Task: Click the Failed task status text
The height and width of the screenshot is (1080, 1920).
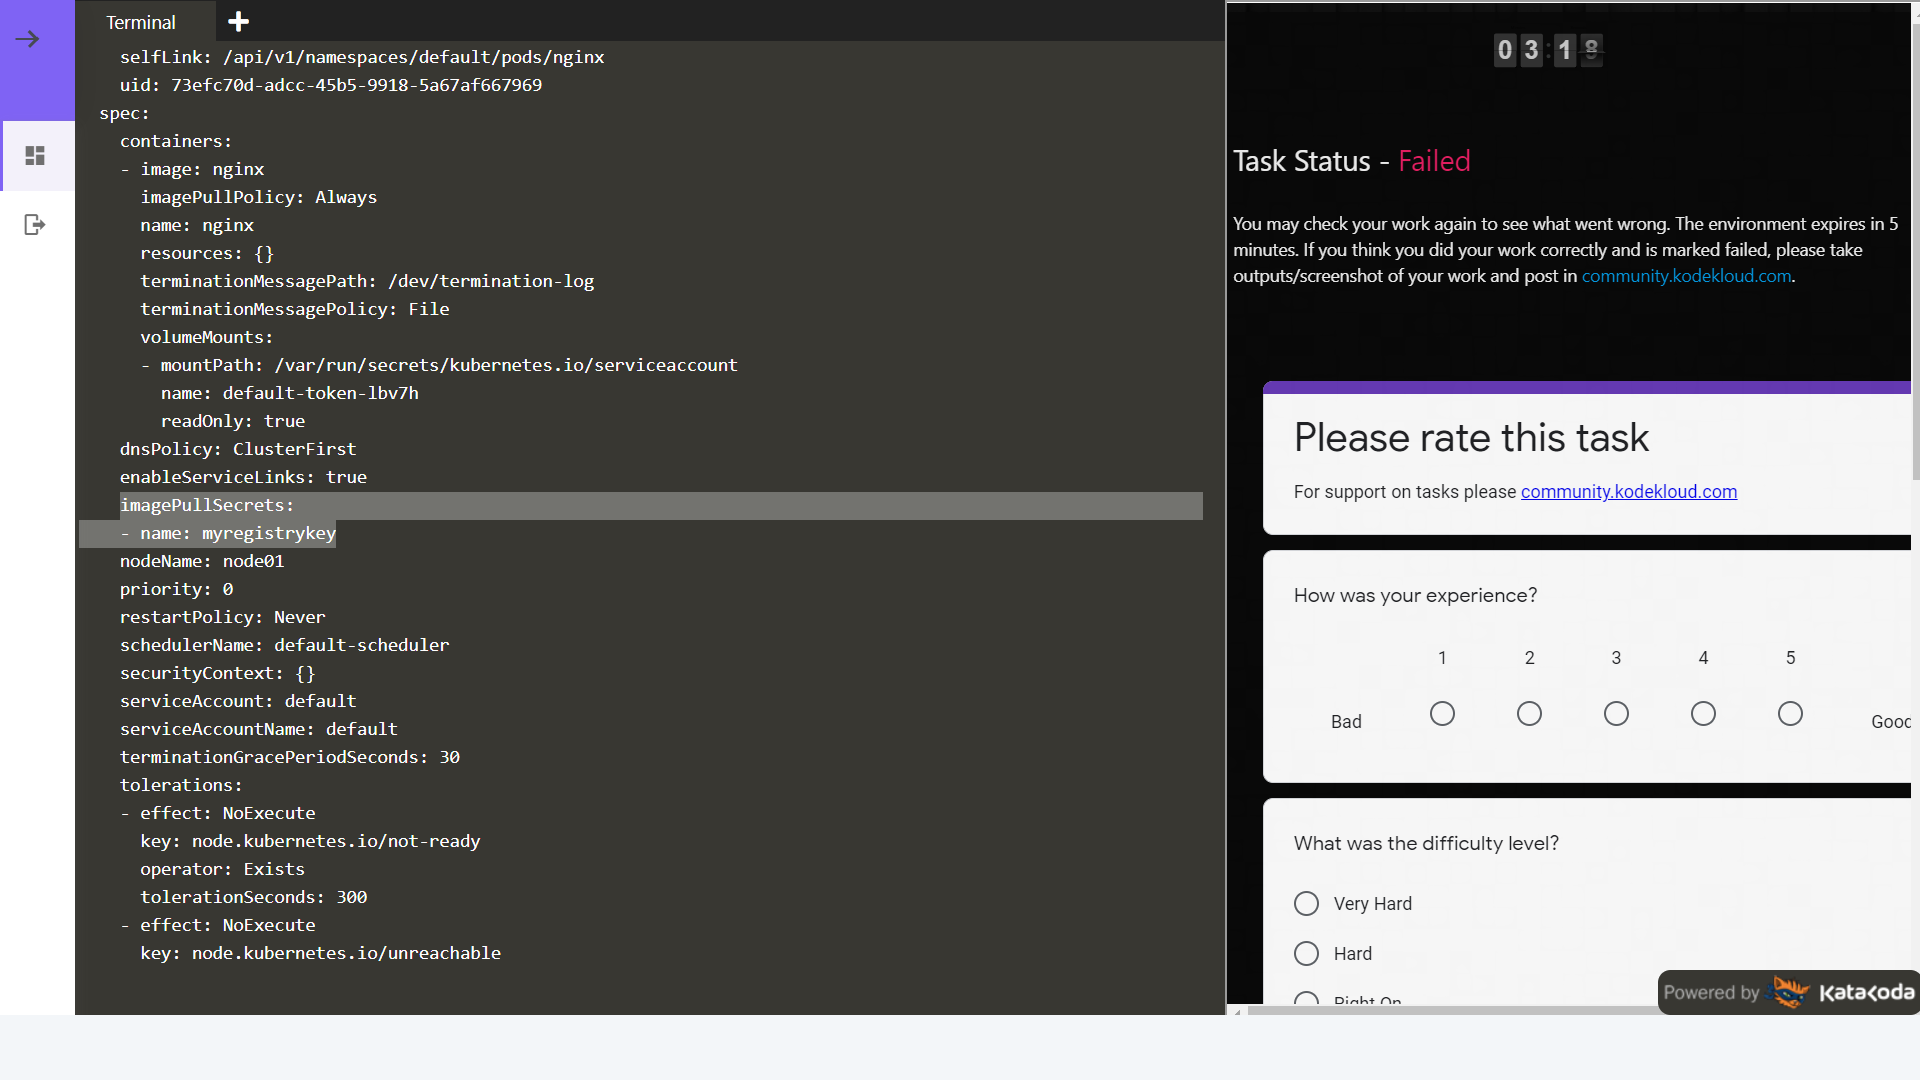Action: click(x=1434, y=161)
